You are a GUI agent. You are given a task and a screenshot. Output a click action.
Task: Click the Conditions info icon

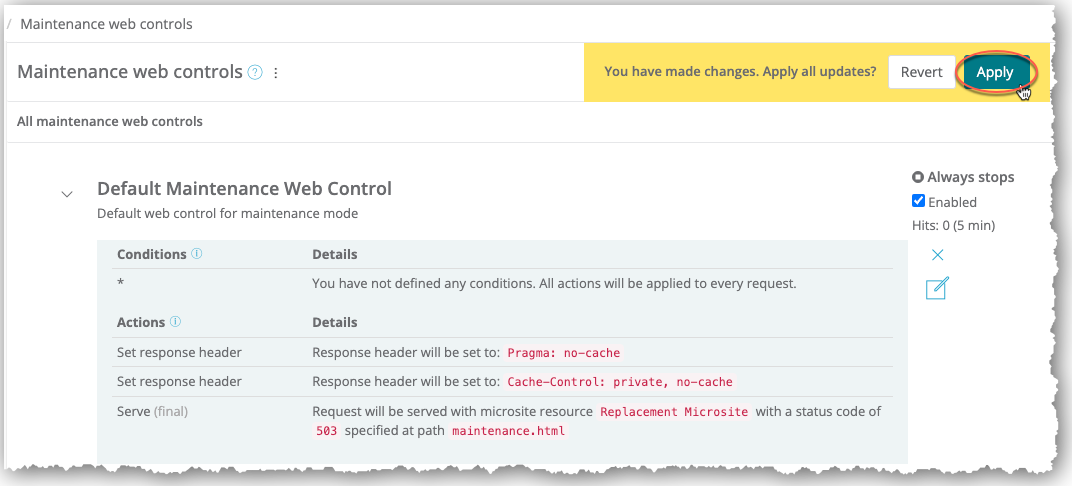(197, 254)
